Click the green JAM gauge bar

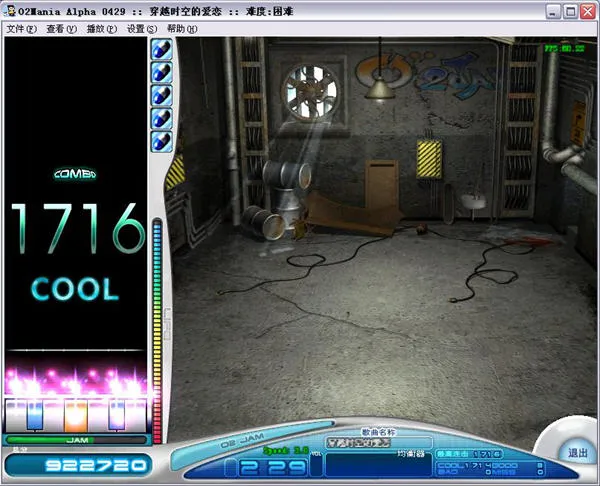tap(77, 439)
